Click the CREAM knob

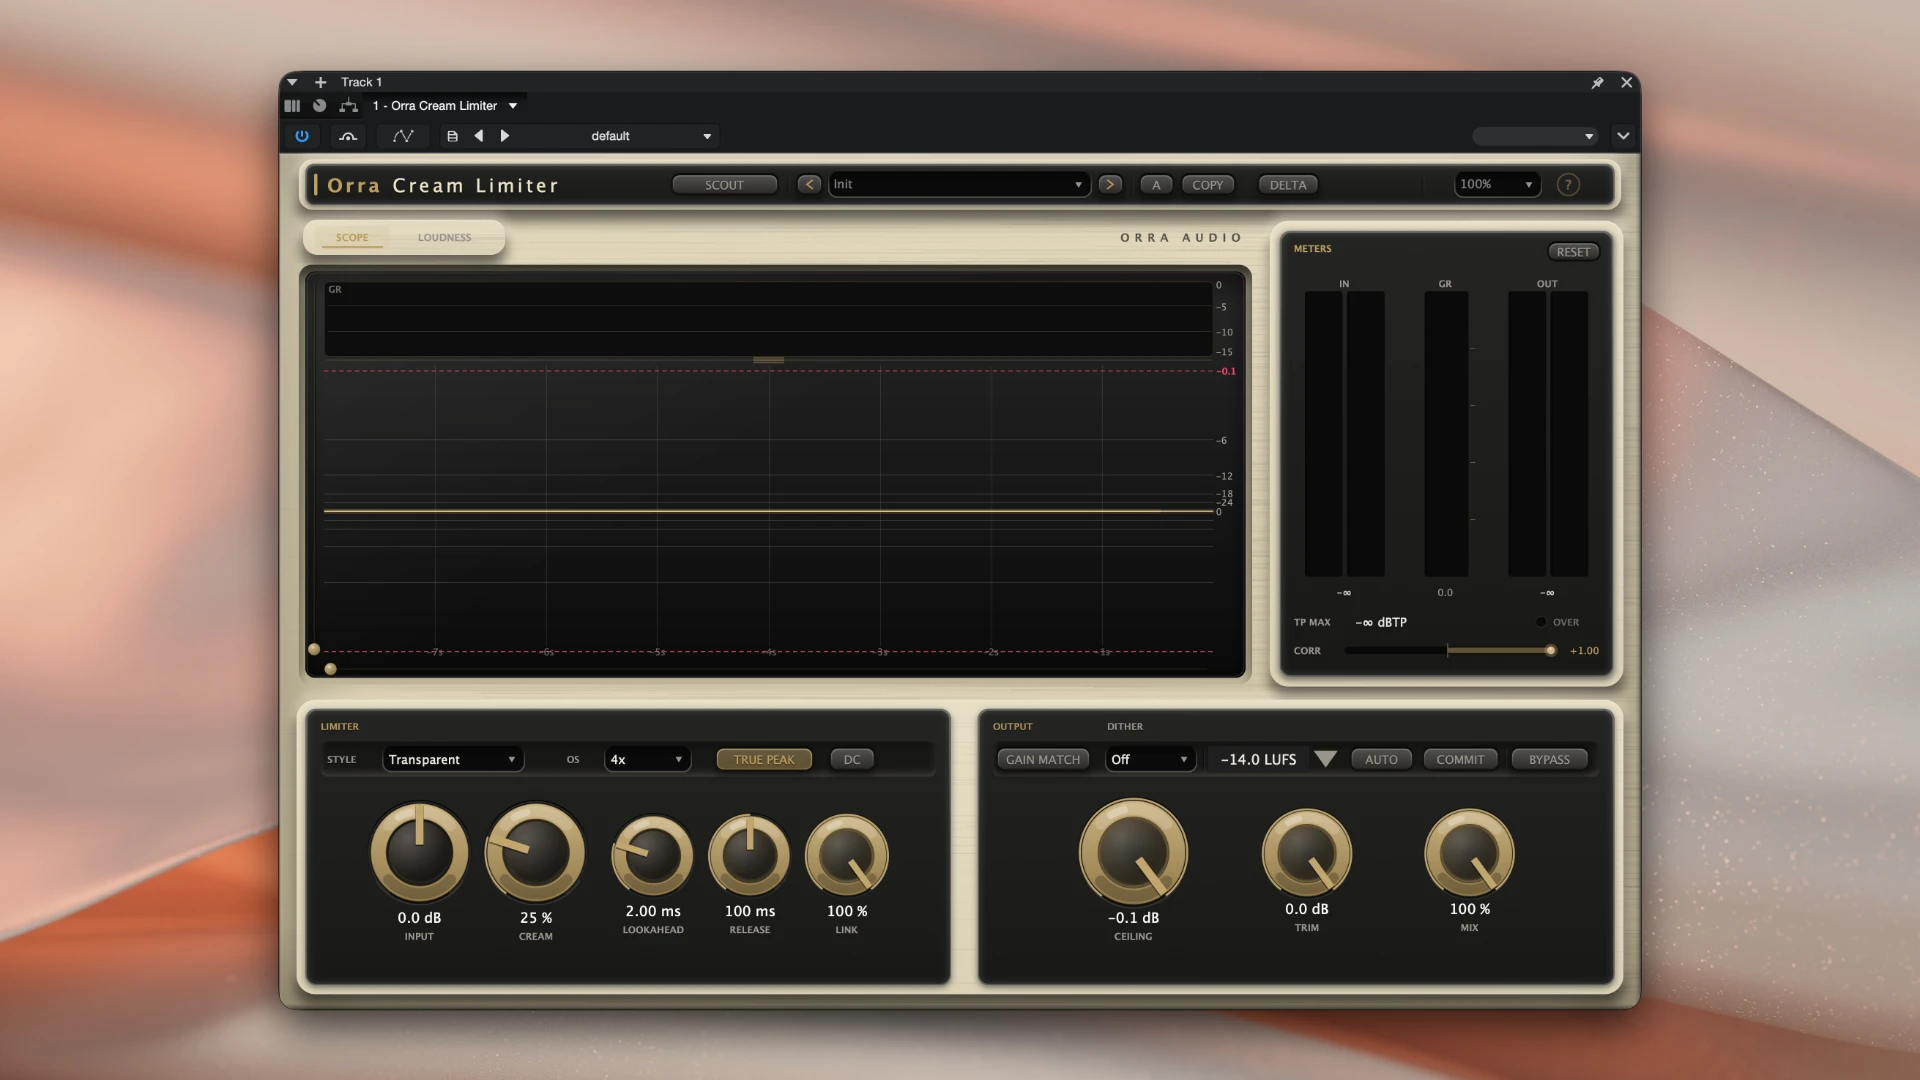pyautogui.click(x=535, y=853)
